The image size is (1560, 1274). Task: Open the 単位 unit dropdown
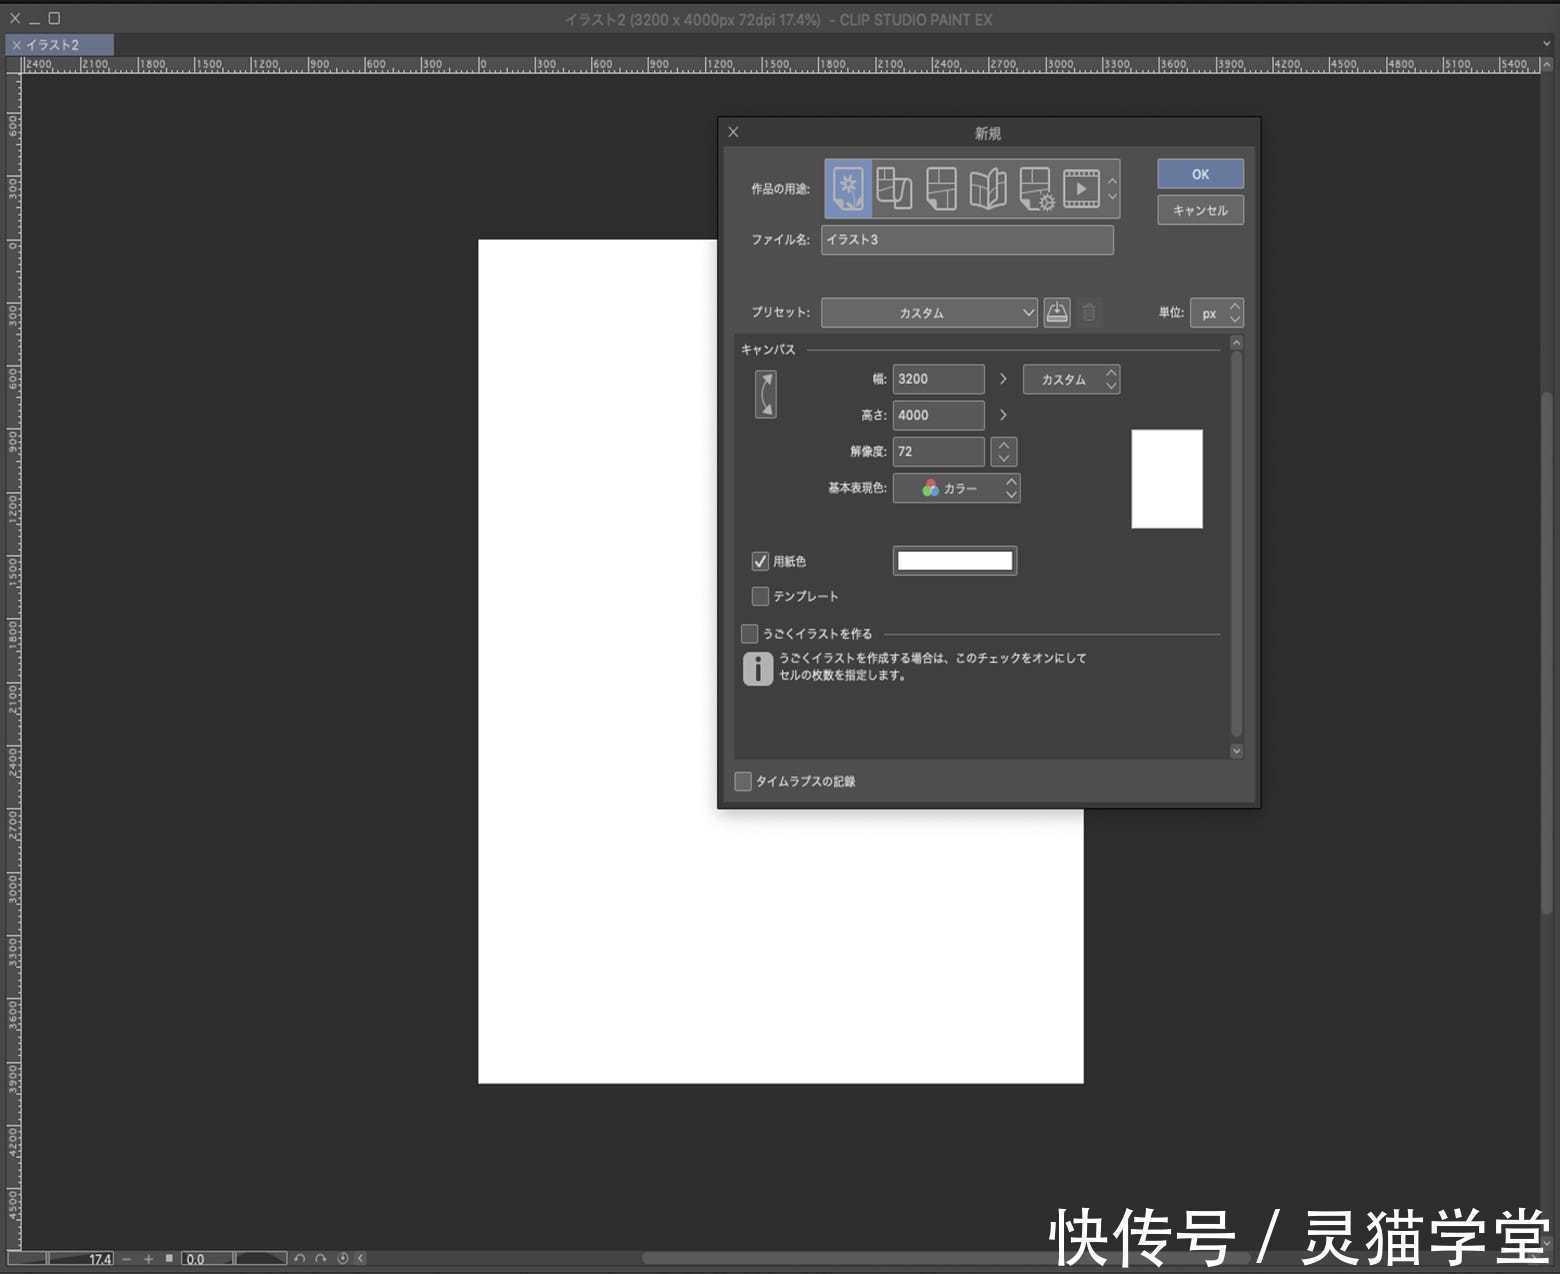coord(1216,312)
